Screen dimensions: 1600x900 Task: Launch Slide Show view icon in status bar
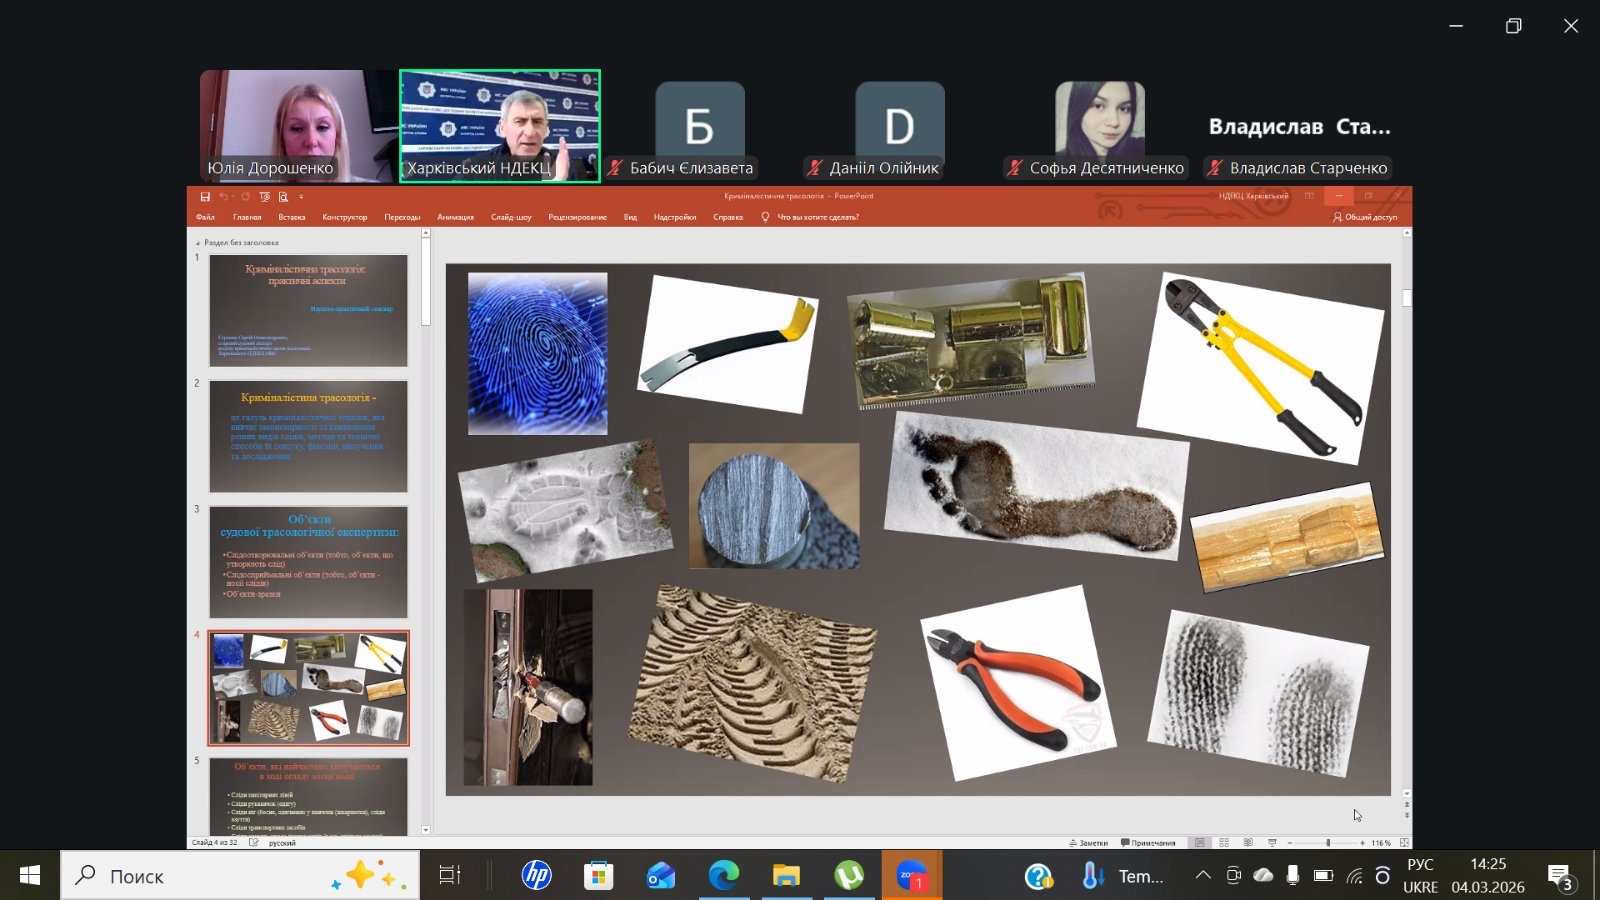[1272, 843]
